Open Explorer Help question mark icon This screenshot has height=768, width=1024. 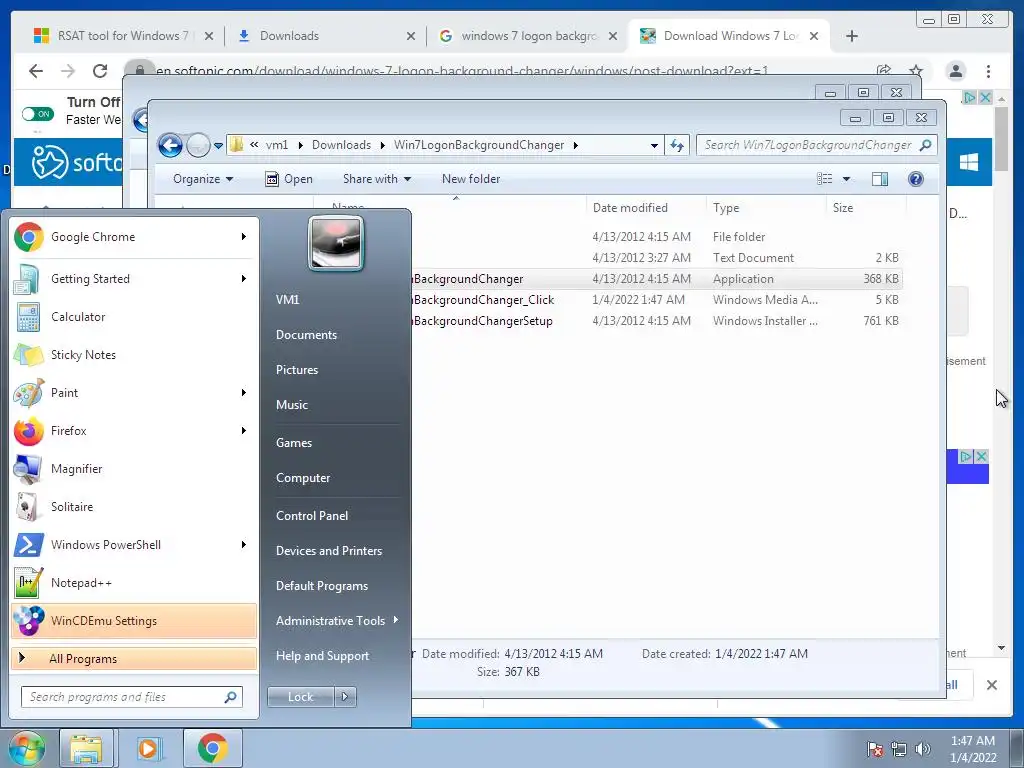916,179
